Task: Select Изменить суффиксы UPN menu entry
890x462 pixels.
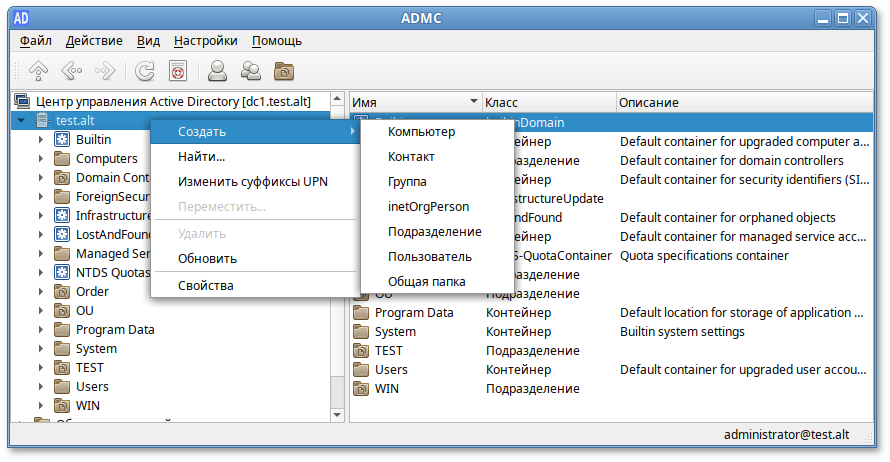Action: [255, 182]
